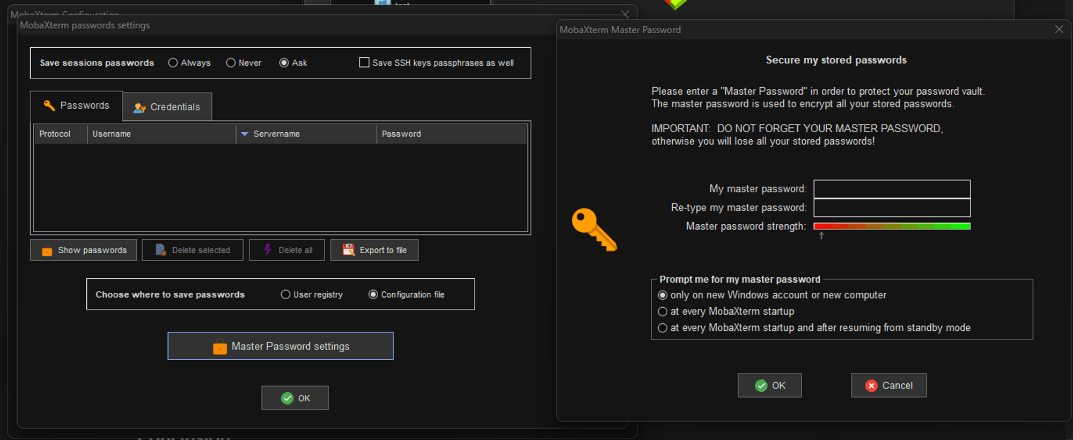Select User registry as password storage
The height and width of the screenshot is (440, 1073).
pos(285,295)
